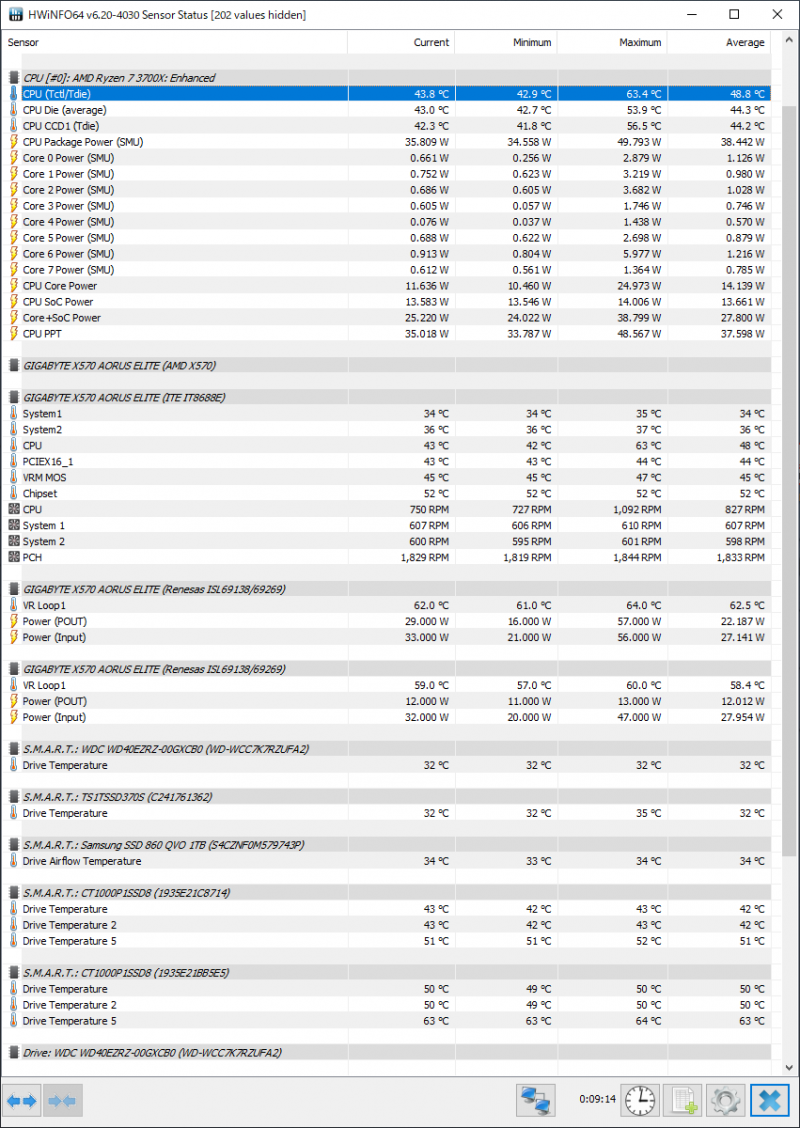800x1128 pixels.
Task: Collapse the ITE IT8688E sensor group
Action: point(14,398)
